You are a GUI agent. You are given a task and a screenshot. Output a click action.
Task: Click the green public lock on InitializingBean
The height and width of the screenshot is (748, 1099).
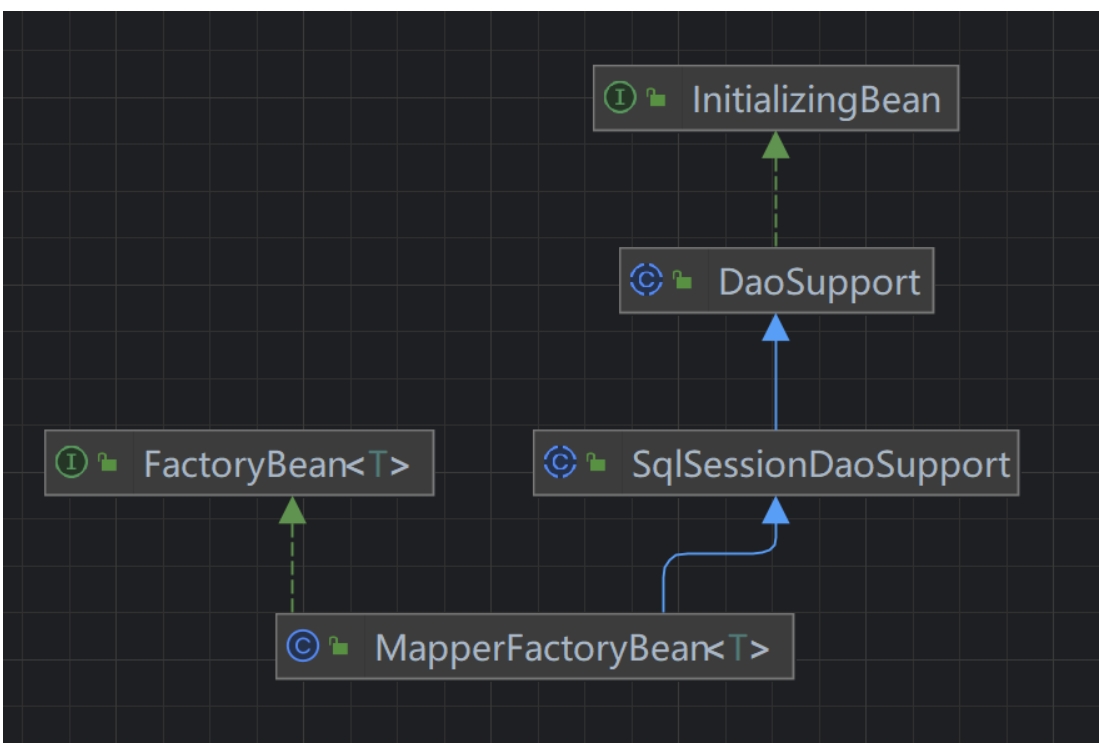click(x=655, y=98)
